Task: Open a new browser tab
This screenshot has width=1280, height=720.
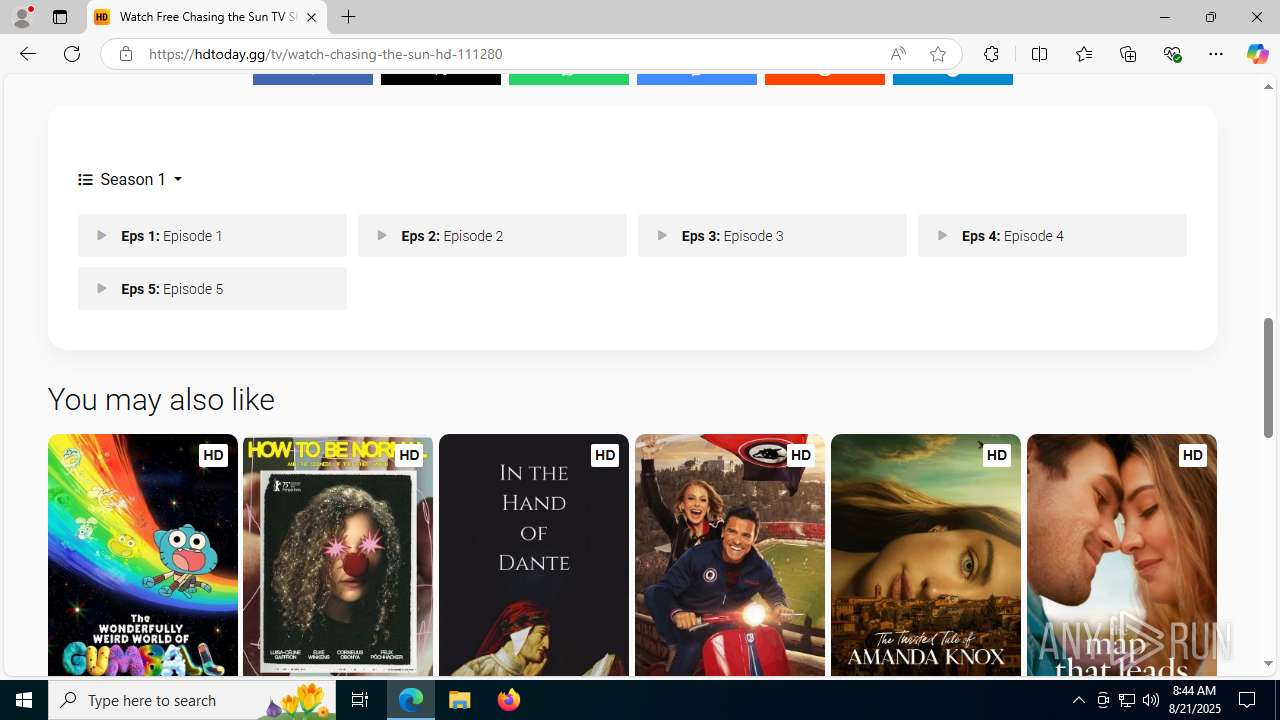Action: click(x=348, y=17)
